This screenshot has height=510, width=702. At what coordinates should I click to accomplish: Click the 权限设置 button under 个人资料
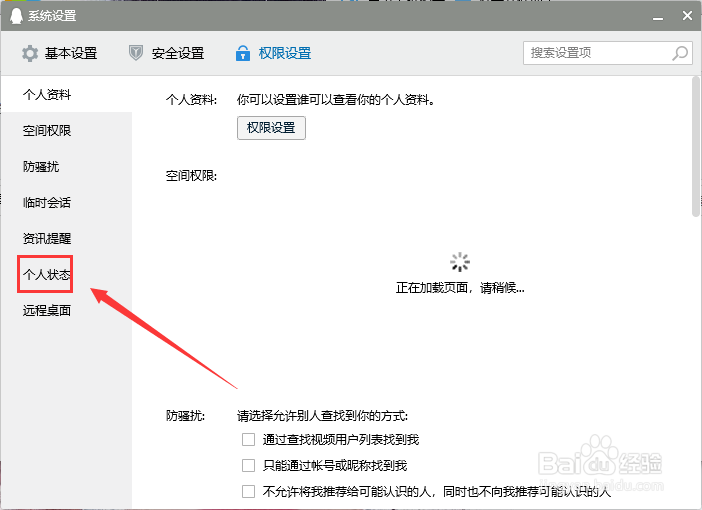coord(271,128)
